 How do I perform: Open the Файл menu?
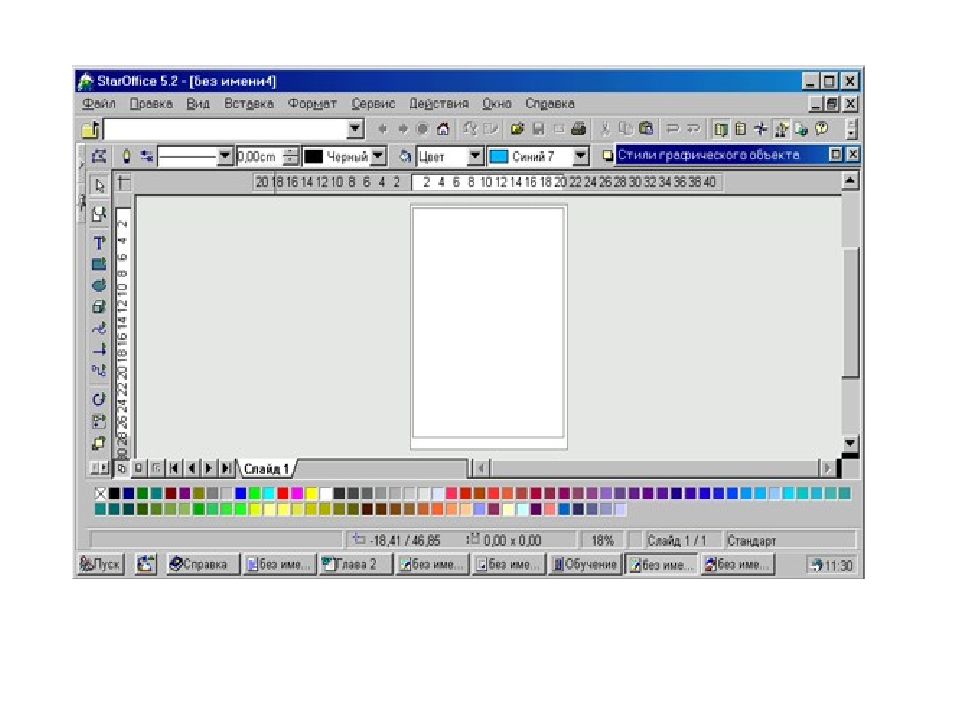coord(99,103)
